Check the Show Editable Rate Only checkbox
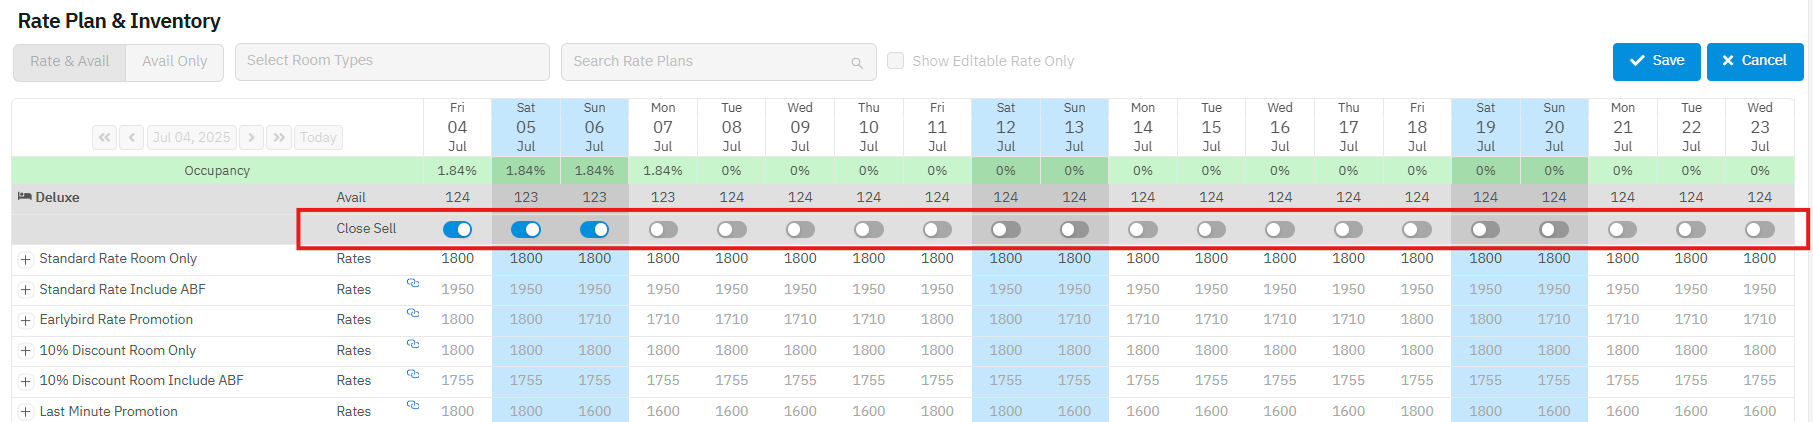 896,61
